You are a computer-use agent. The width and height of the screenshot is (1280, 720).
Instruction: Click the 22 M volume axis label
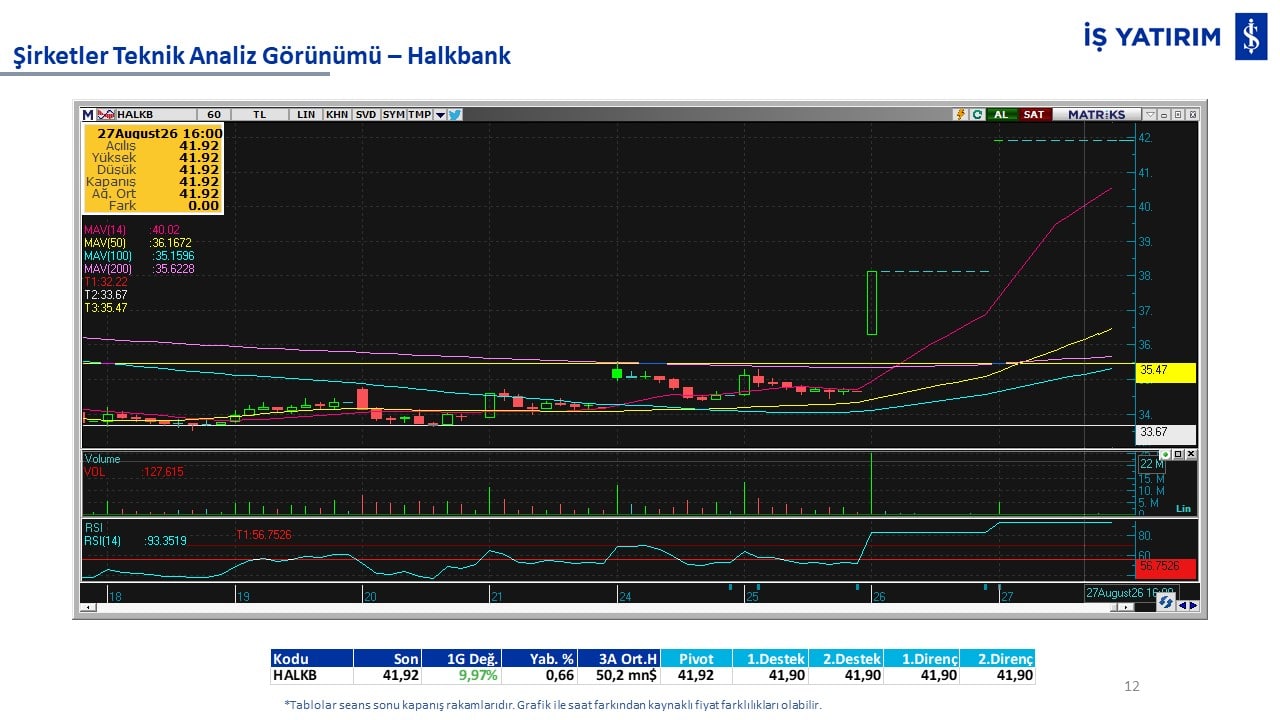(x=1151, y=465)
